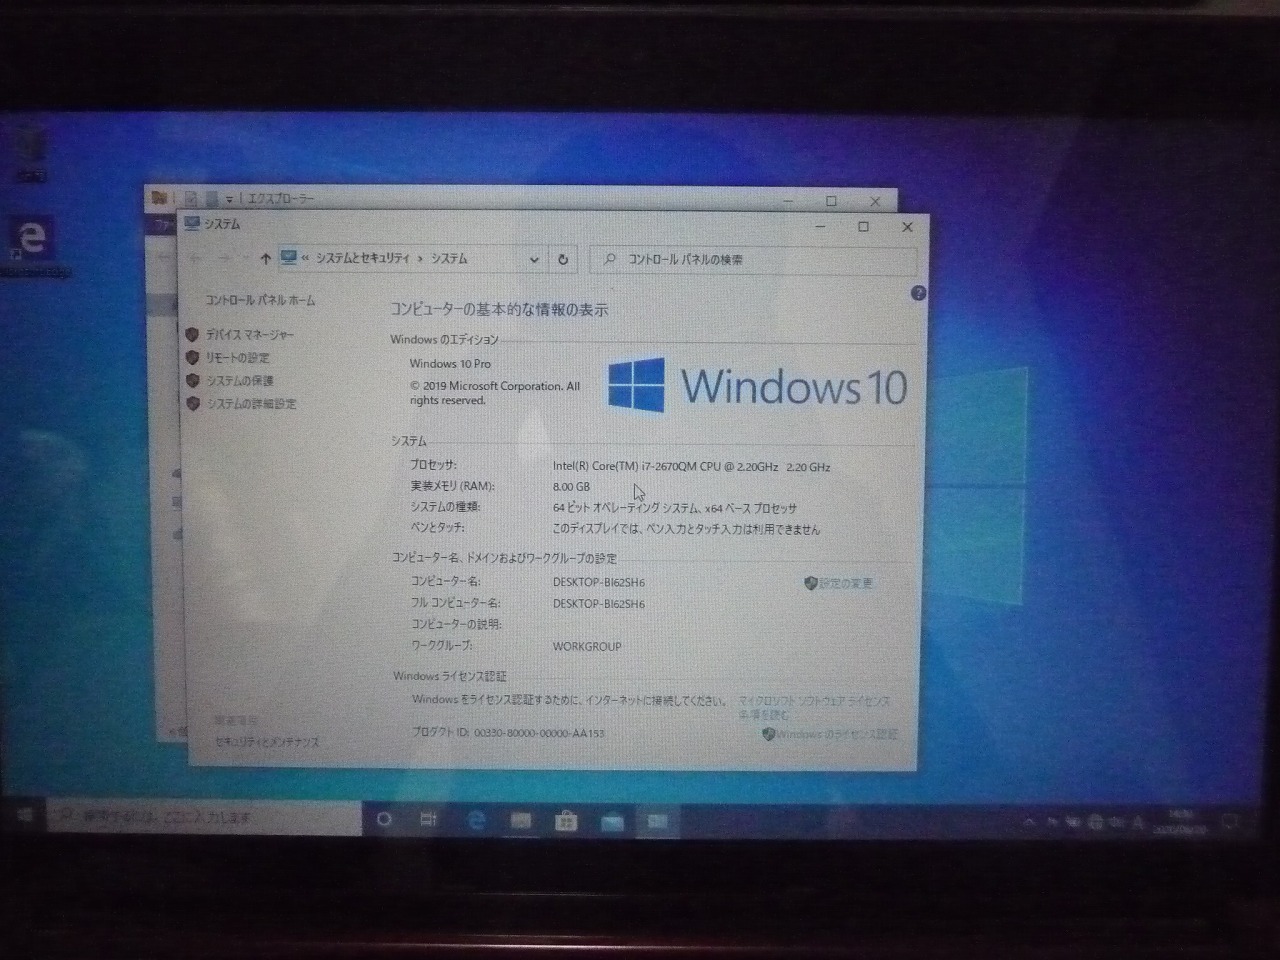Show hidden tray icons chevron

pos(1028,823)
